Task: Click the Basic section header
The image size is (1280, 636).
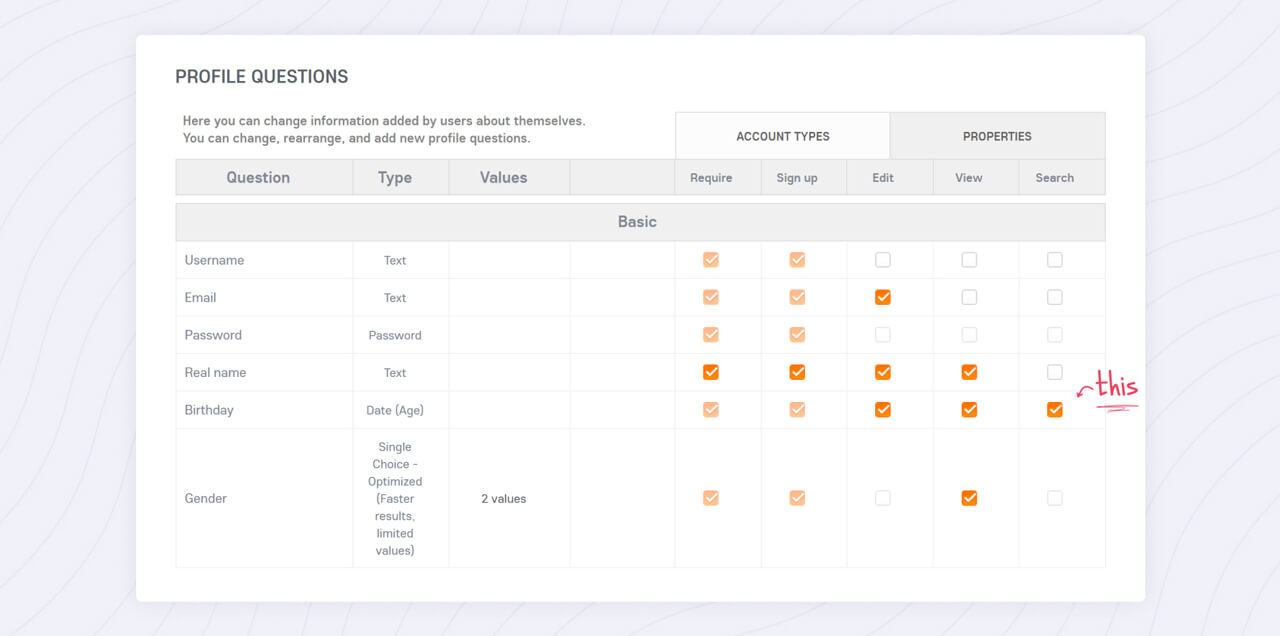Action: coord(637,221)
